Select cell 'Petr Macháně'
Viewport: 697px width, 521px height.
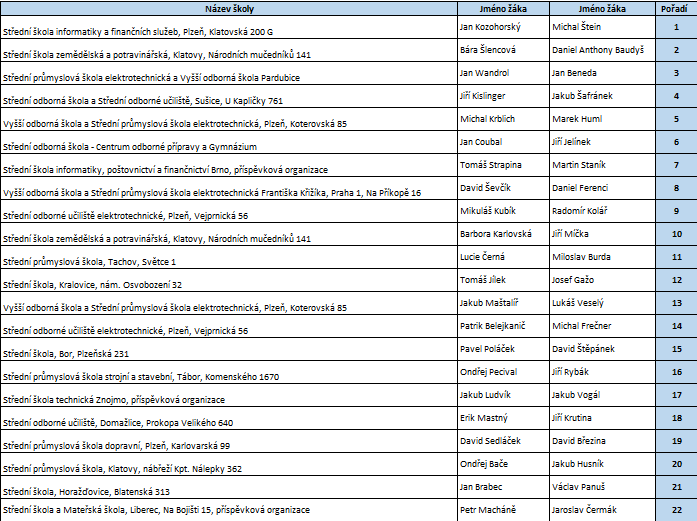(x=504, y=510)
